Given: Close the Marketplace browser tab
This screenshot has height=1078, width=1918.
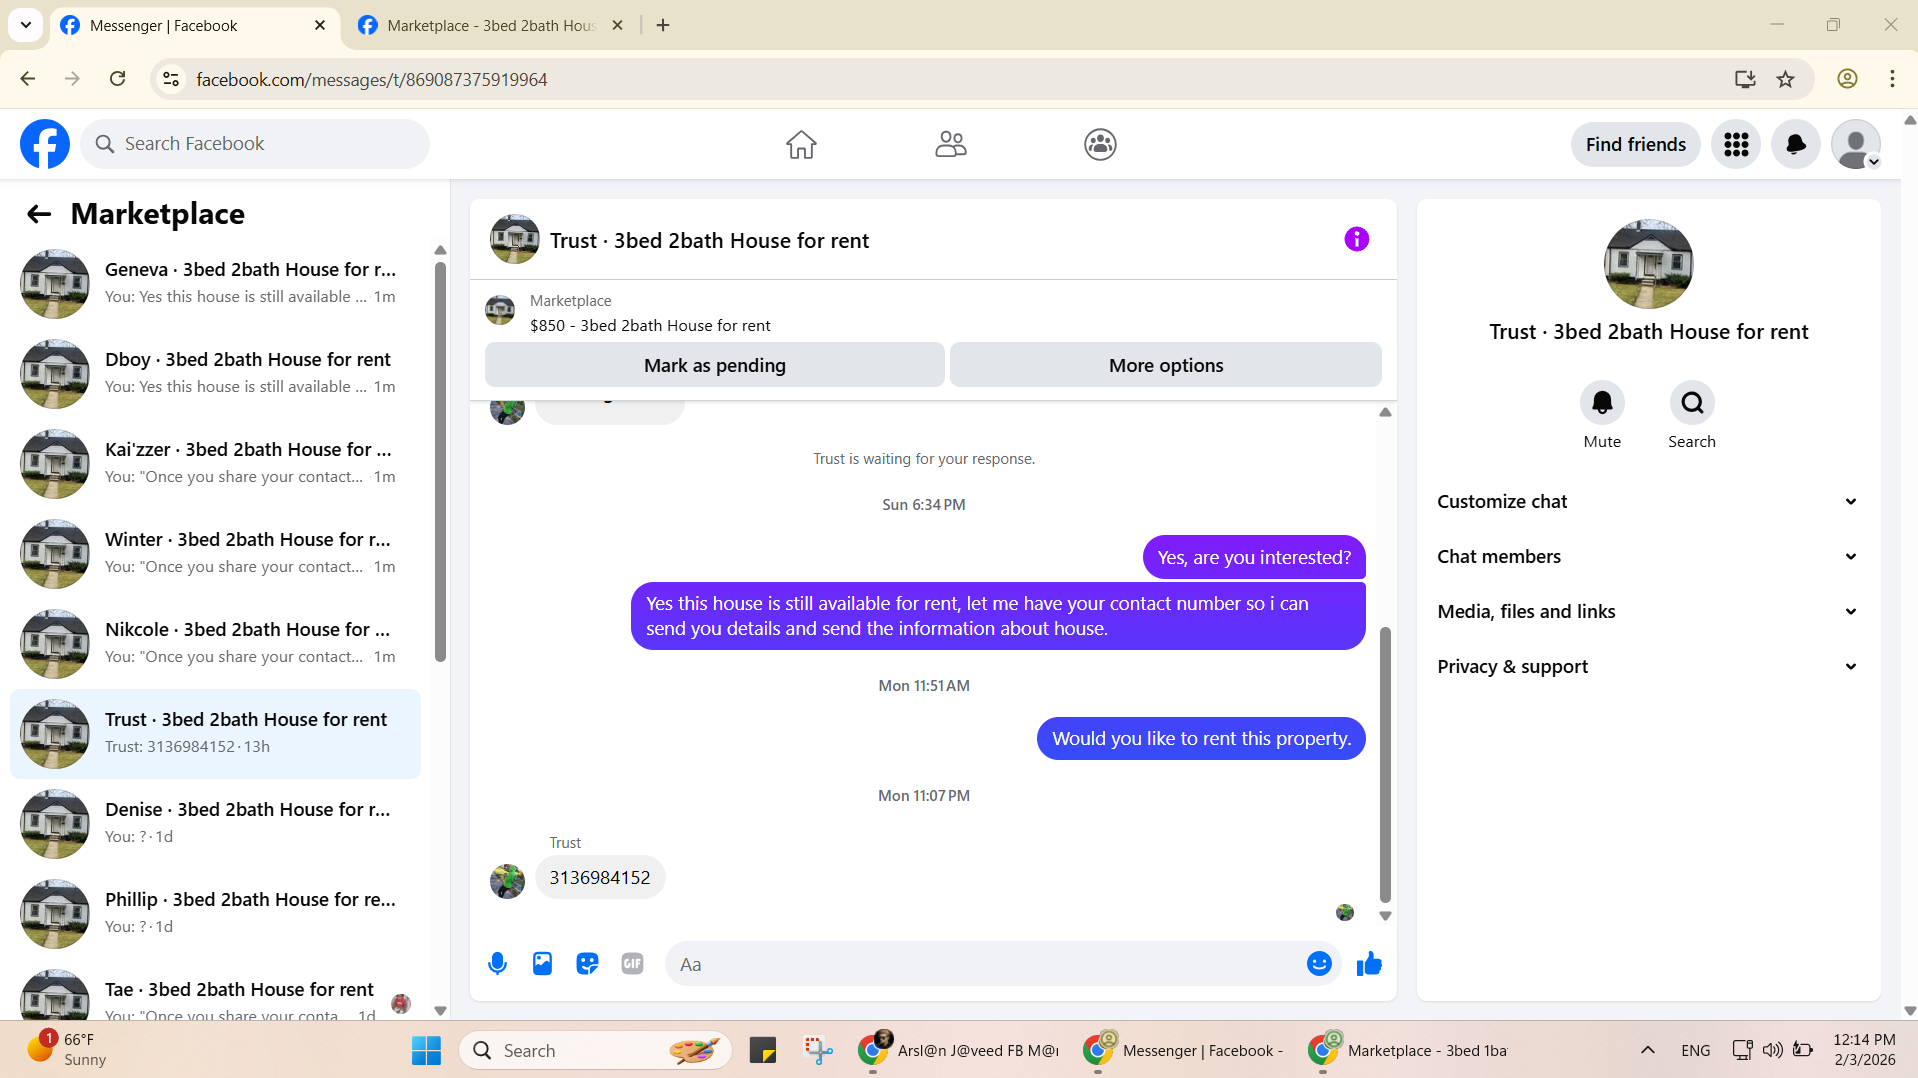Looking at the screenshot, I should [x=617, y=25].
